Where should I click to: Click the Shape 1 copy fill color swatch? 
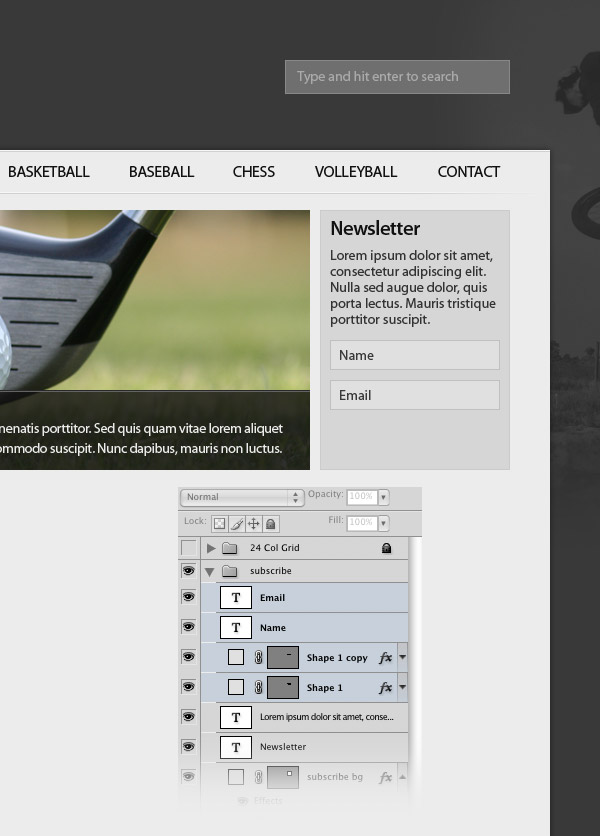(236, 657)
